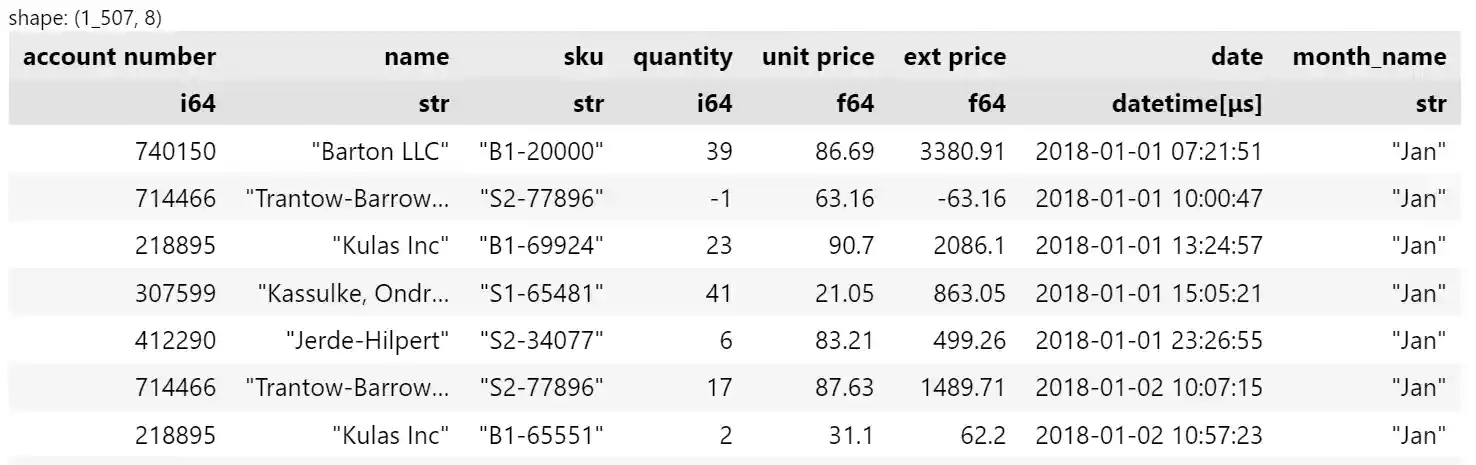The image size is (1476, 465).
Task: Select the "unit price" column header
Action: 818,57
